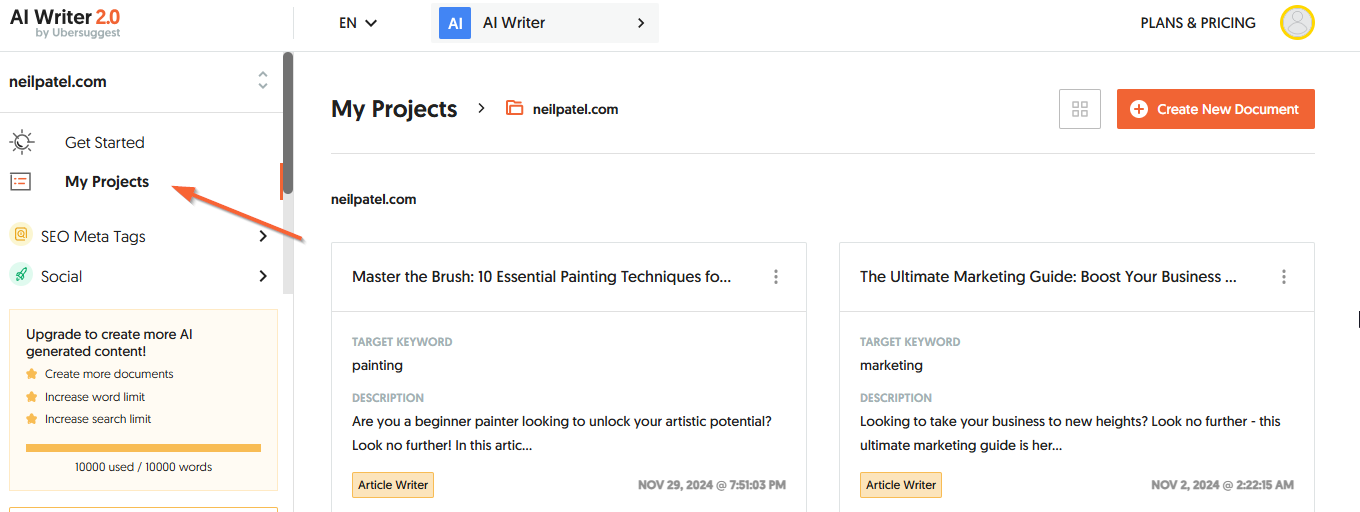Open the EN language dropdown

tap(357, 23)
